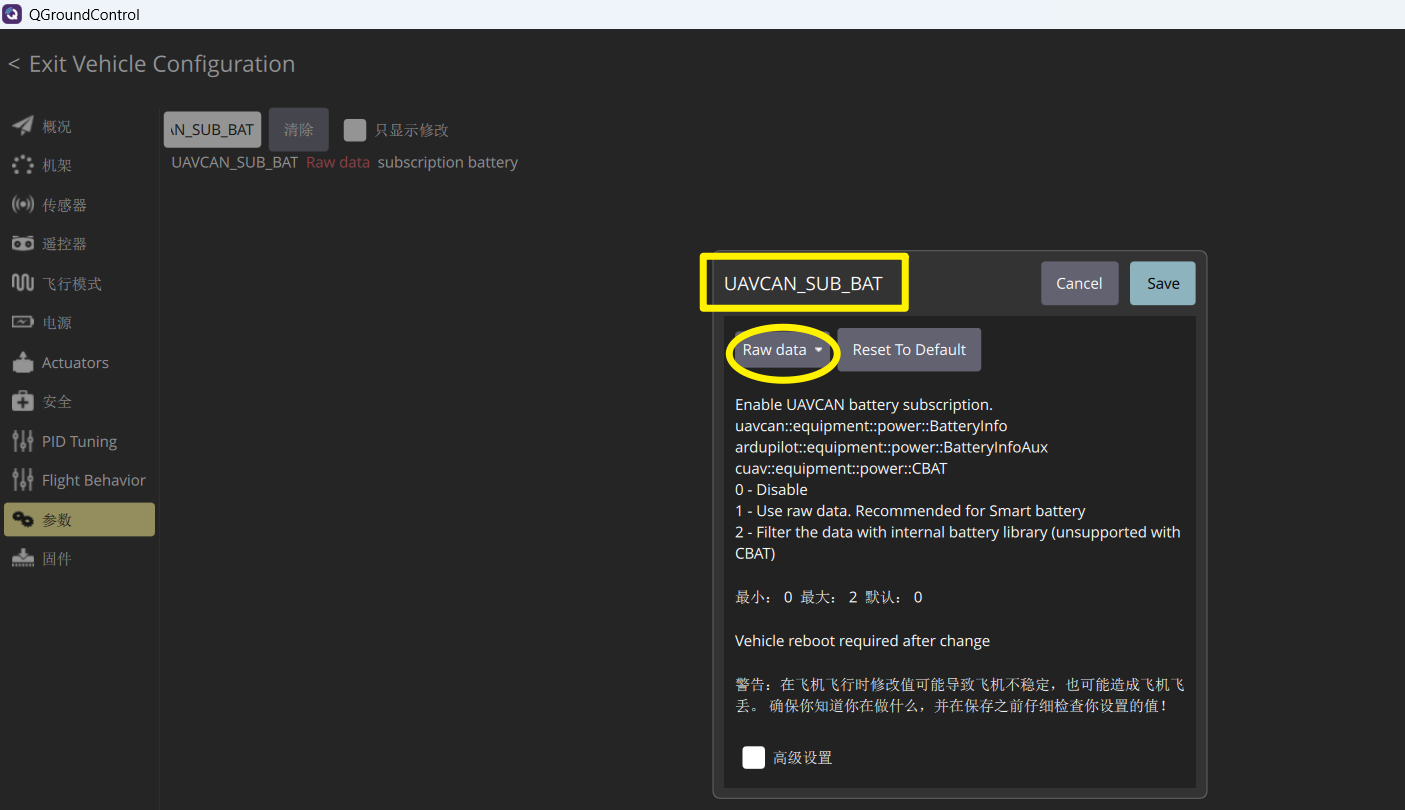1405x810 pixels.
Task: Go to the 传感器 sensors section
Action: [78, 205]
